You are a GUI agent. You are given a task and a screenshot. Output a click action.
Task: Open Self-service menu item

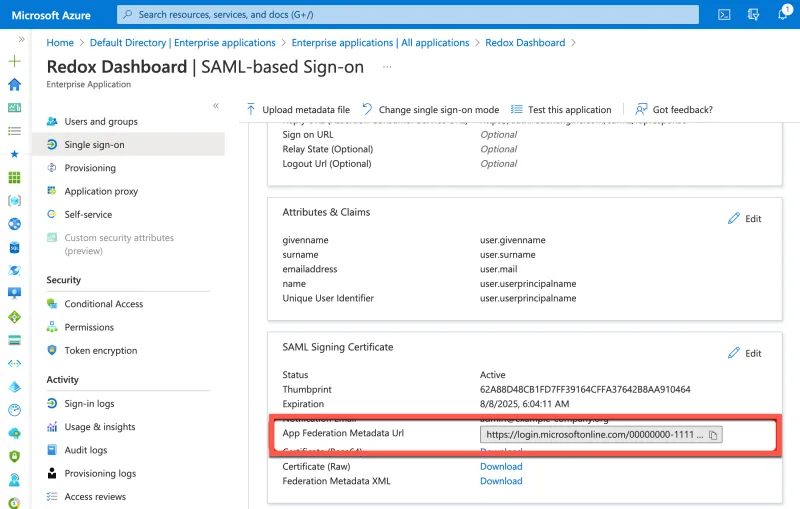tap(128, 214)
